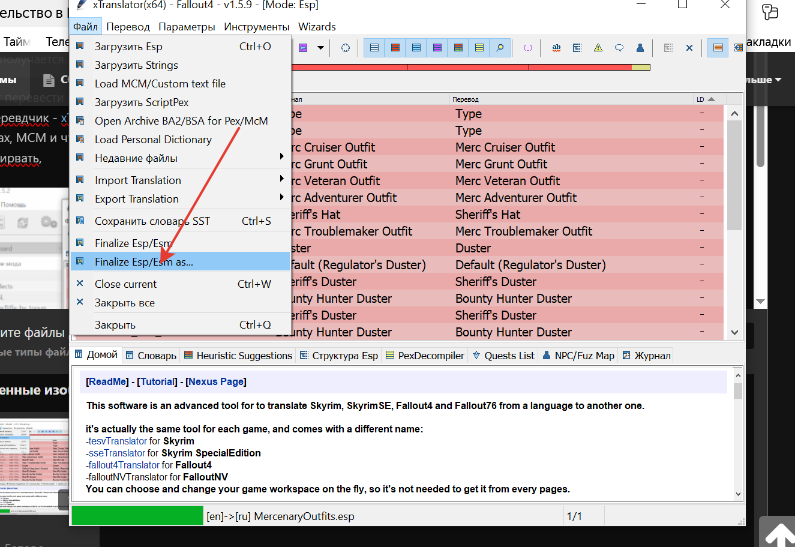
Task: Click the blue person silhouette toolbar icon
Action: (x=640, y=47)
